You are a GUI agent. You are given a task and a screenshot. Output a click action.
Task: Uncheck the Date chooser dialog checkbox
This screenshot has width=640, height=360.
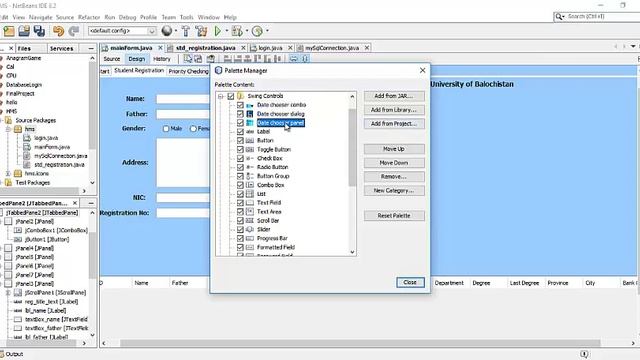pyautogui.click(x=240, y=114)
